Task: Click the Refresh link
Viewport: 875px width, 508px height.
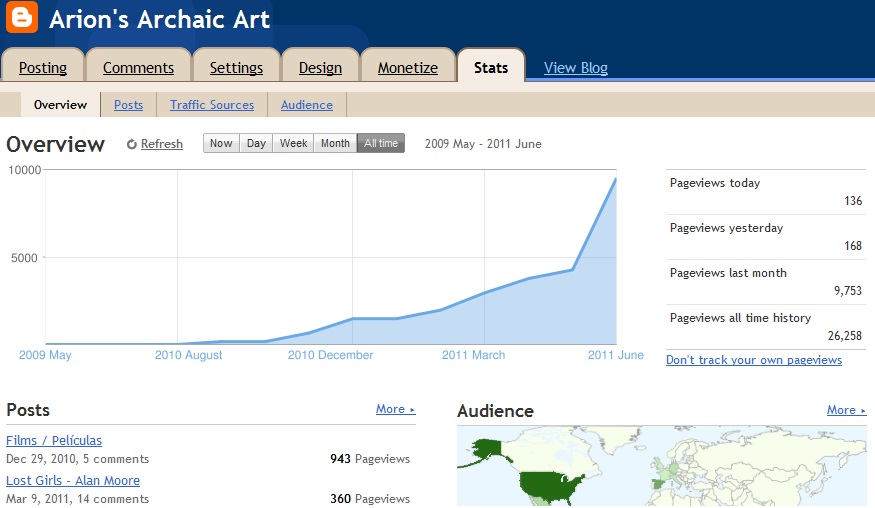Action: tap(162, 143)
